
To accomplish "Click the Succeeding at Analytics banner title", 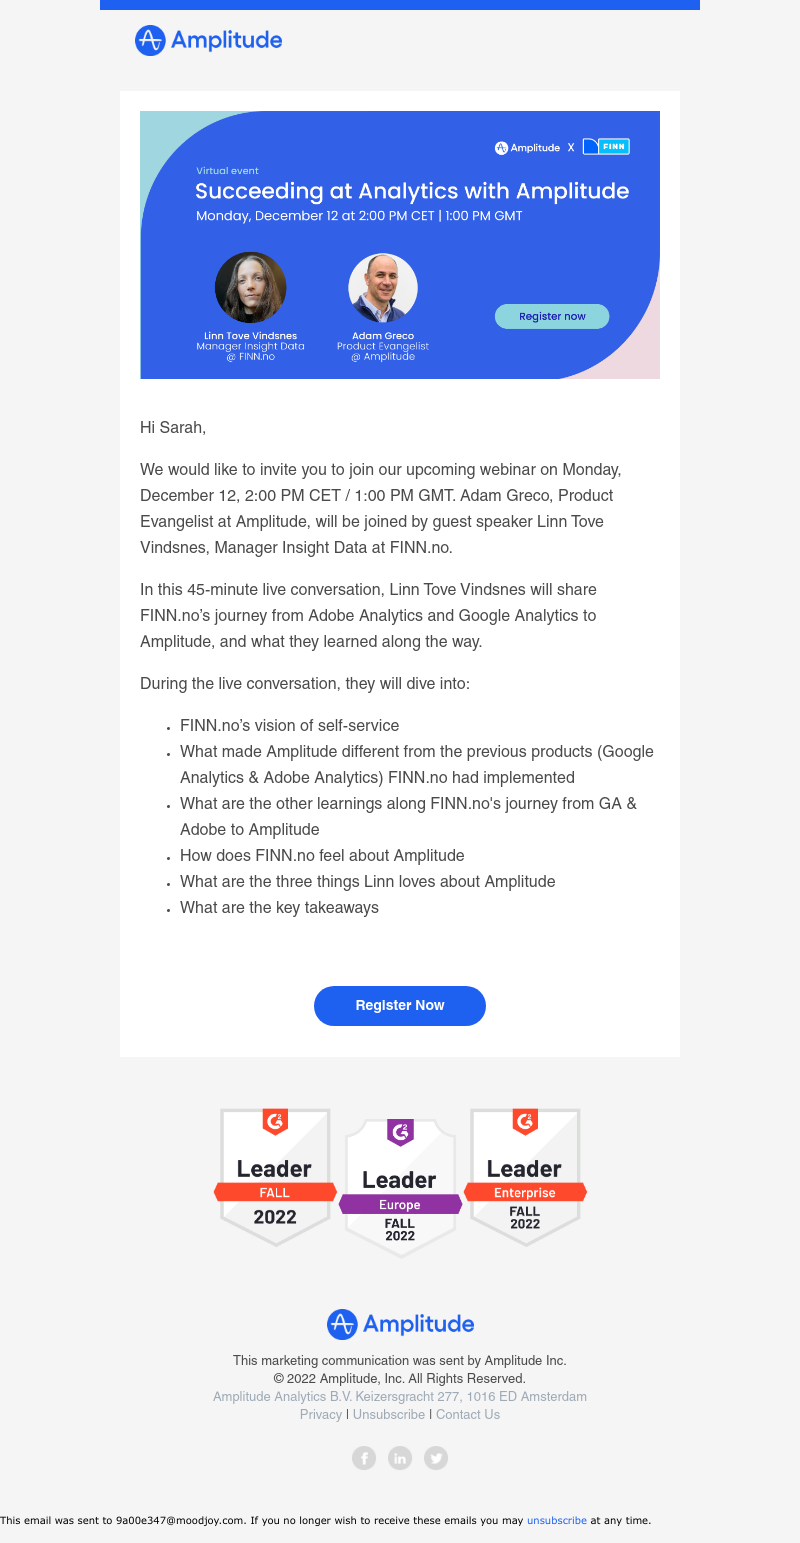I will (x=412, y=191).
